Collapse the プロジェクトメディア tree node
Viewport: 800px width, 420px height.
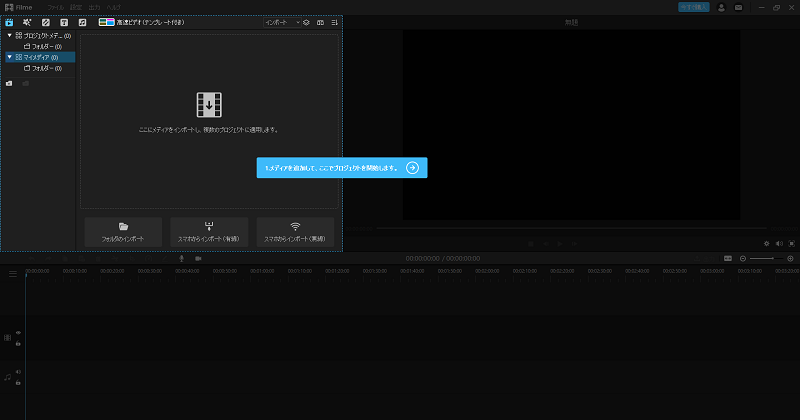pyautogui.click(x=9, y=35)
